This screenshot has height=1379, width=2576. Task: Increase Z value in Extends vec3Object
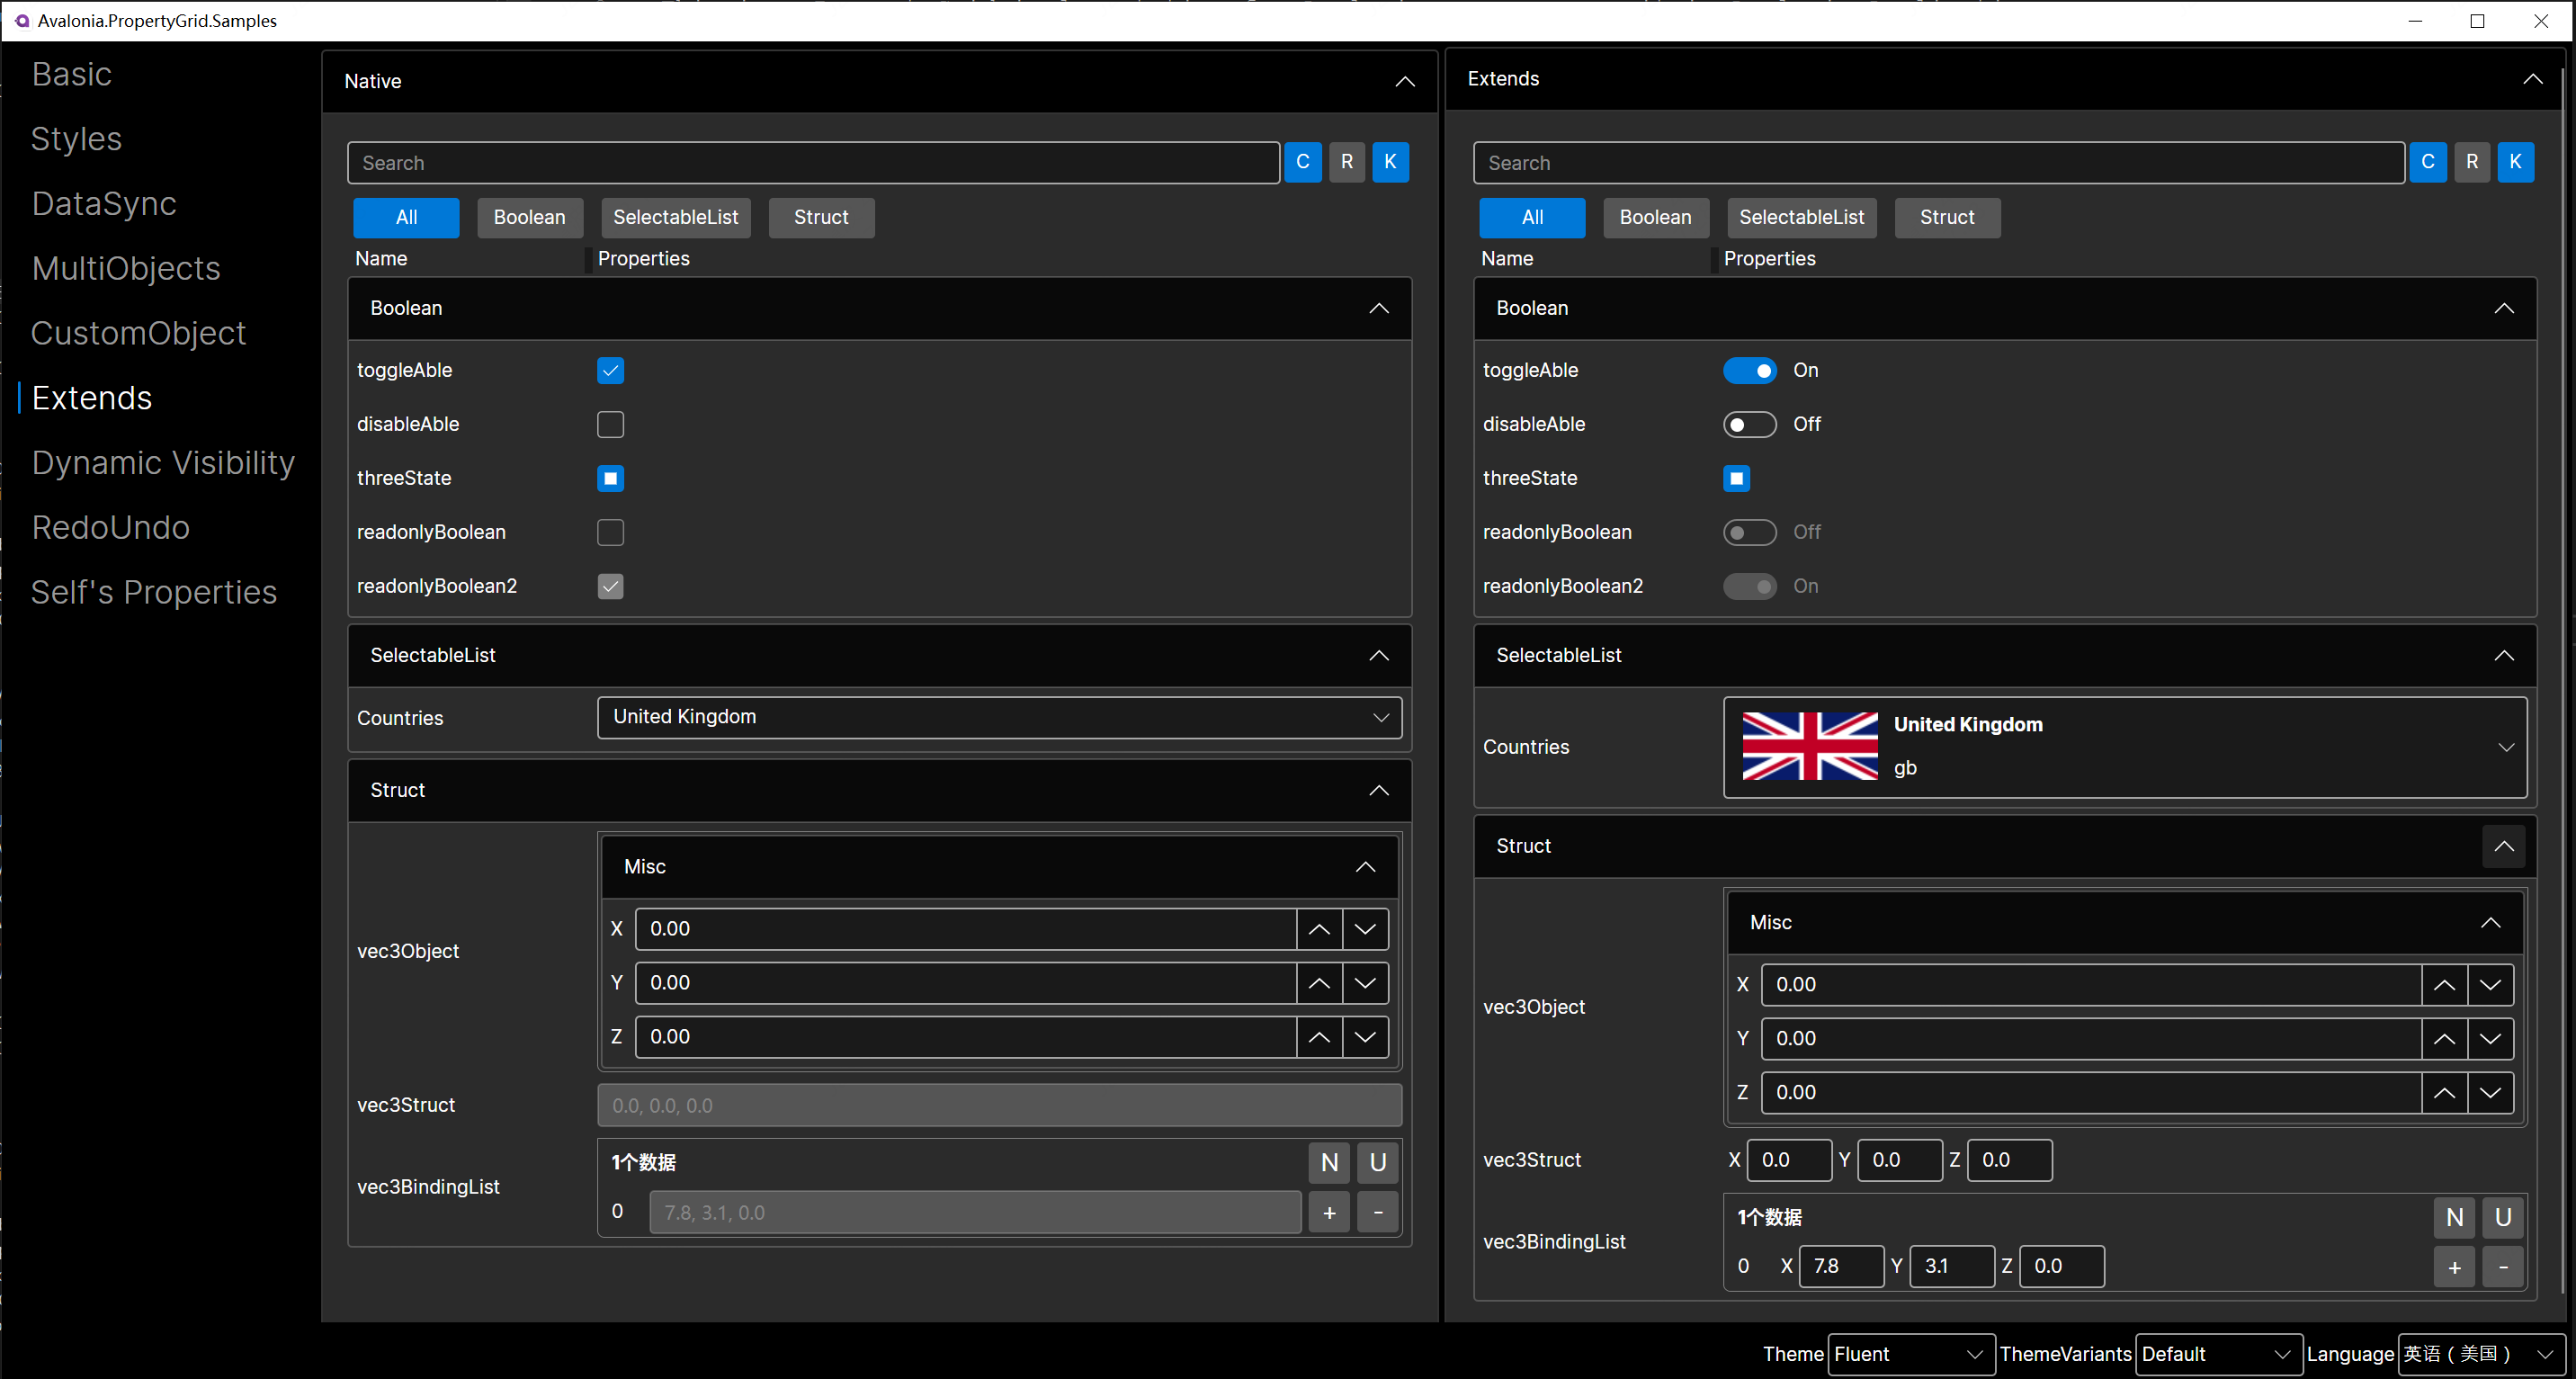(x=2444, y=1093)
